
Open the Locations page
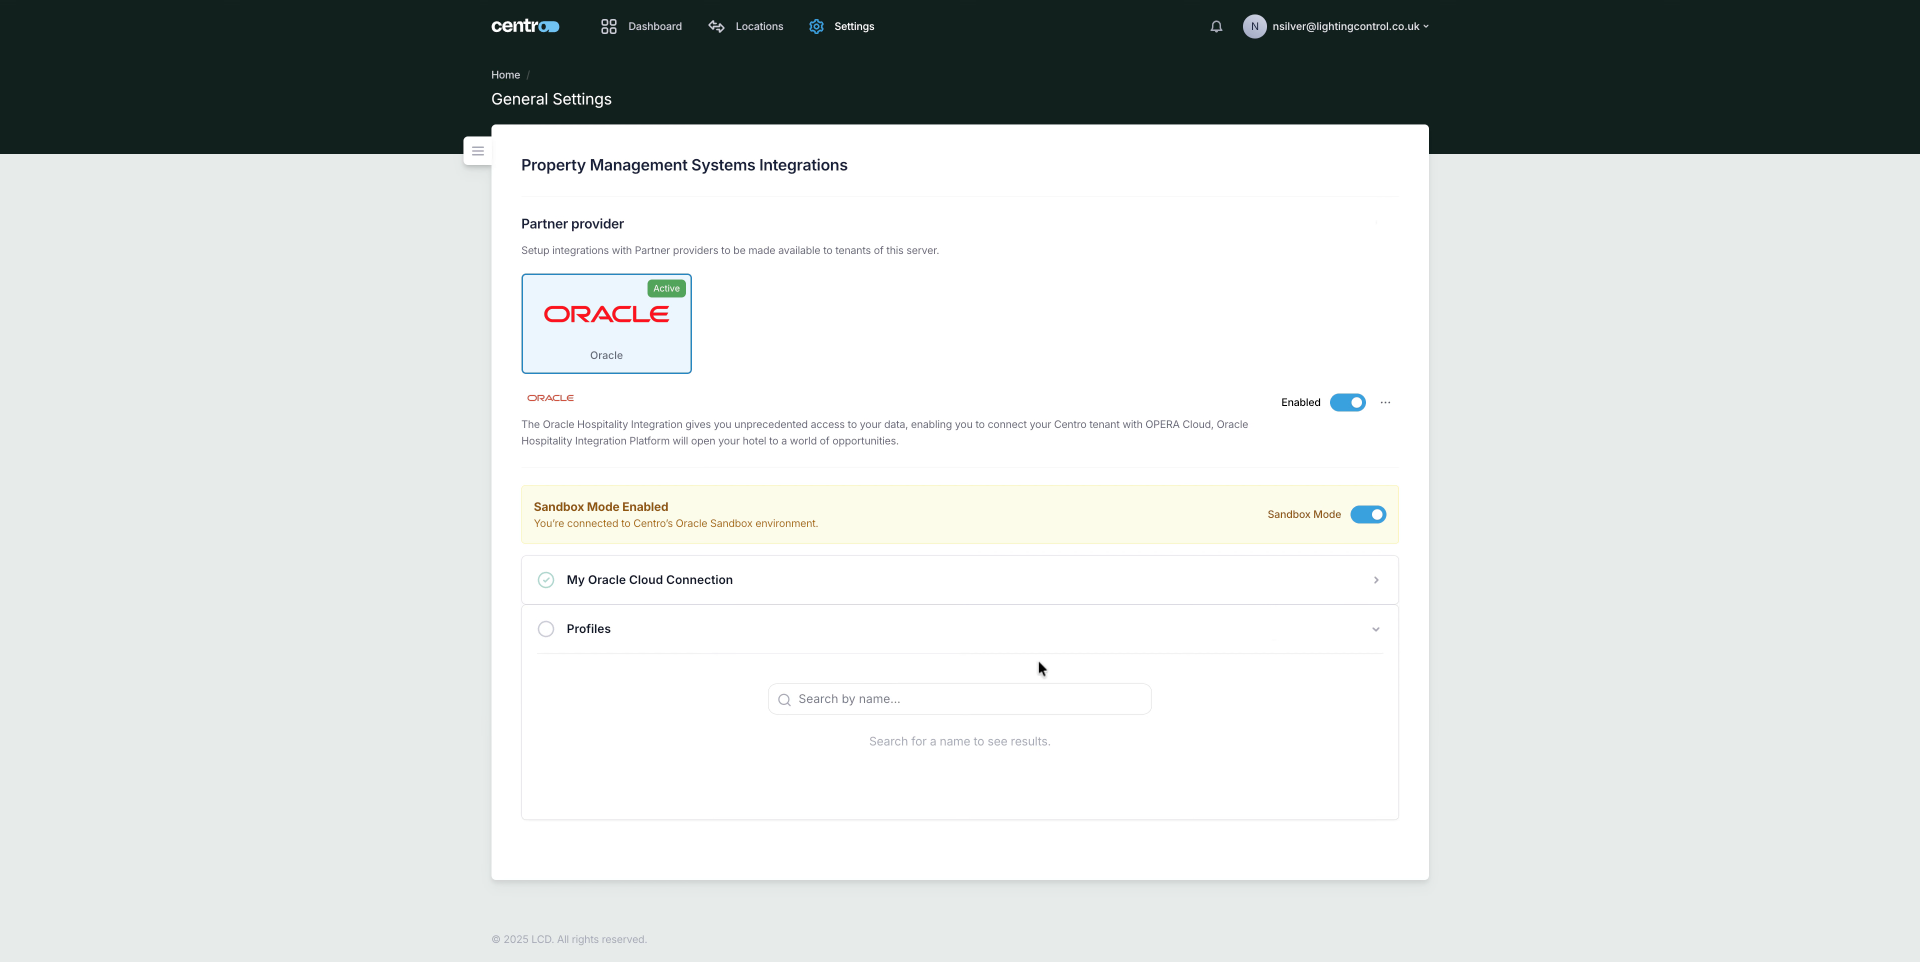758,26
